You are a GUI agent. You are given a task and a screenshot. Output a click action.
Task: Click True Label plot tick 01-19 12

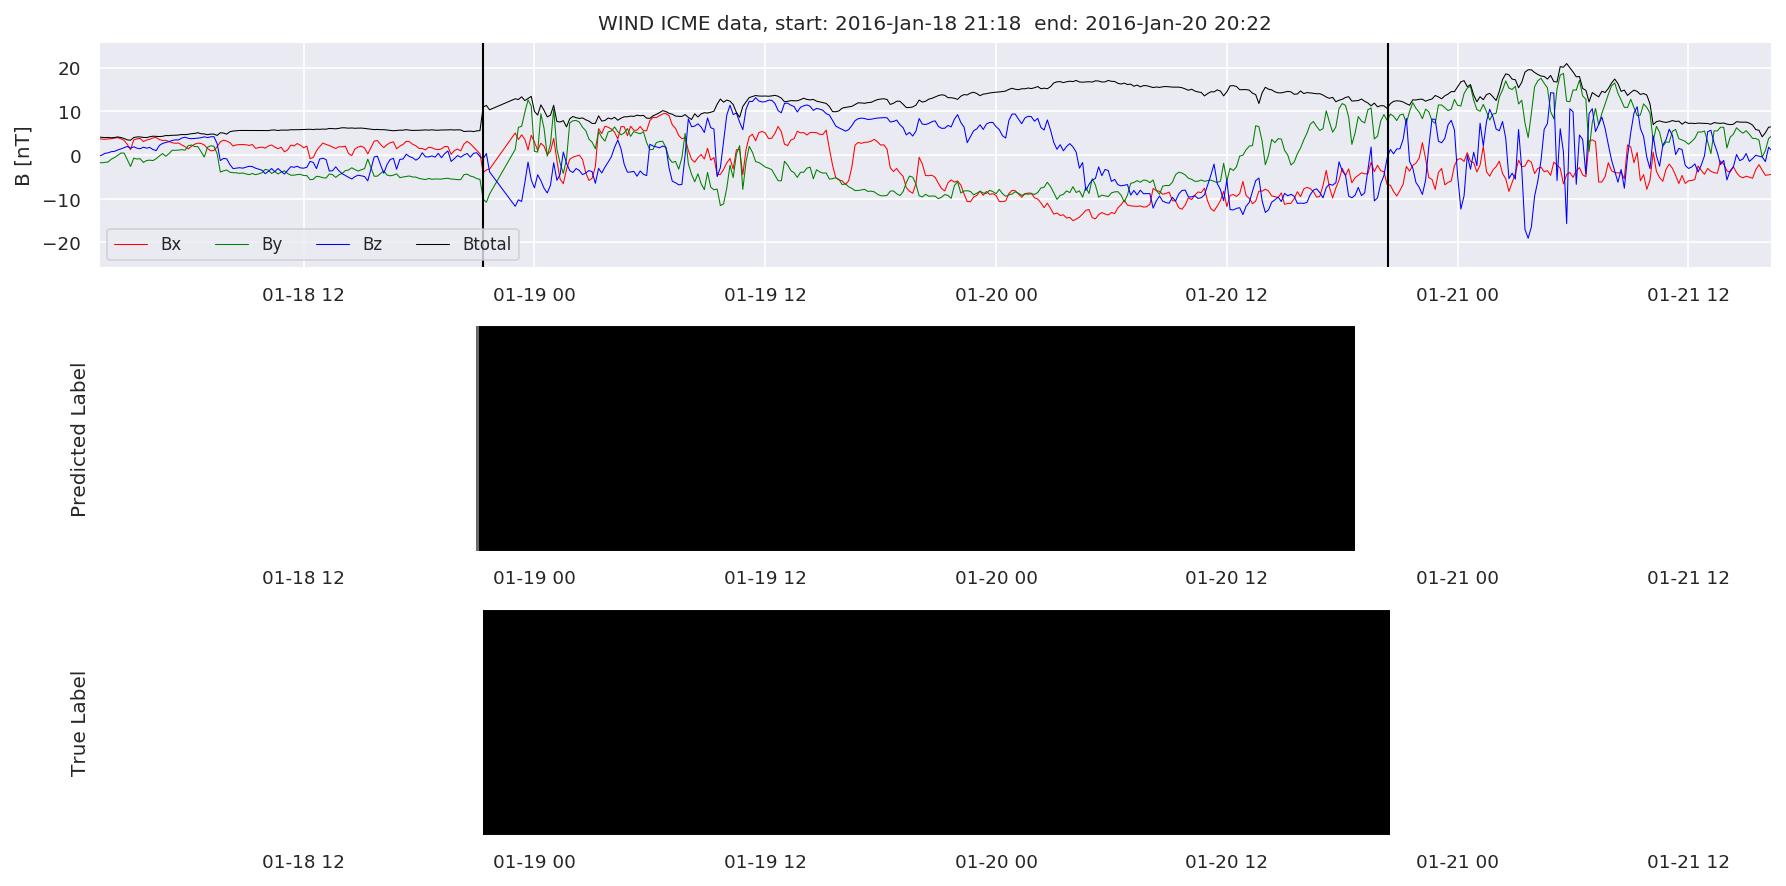[765, 862]
